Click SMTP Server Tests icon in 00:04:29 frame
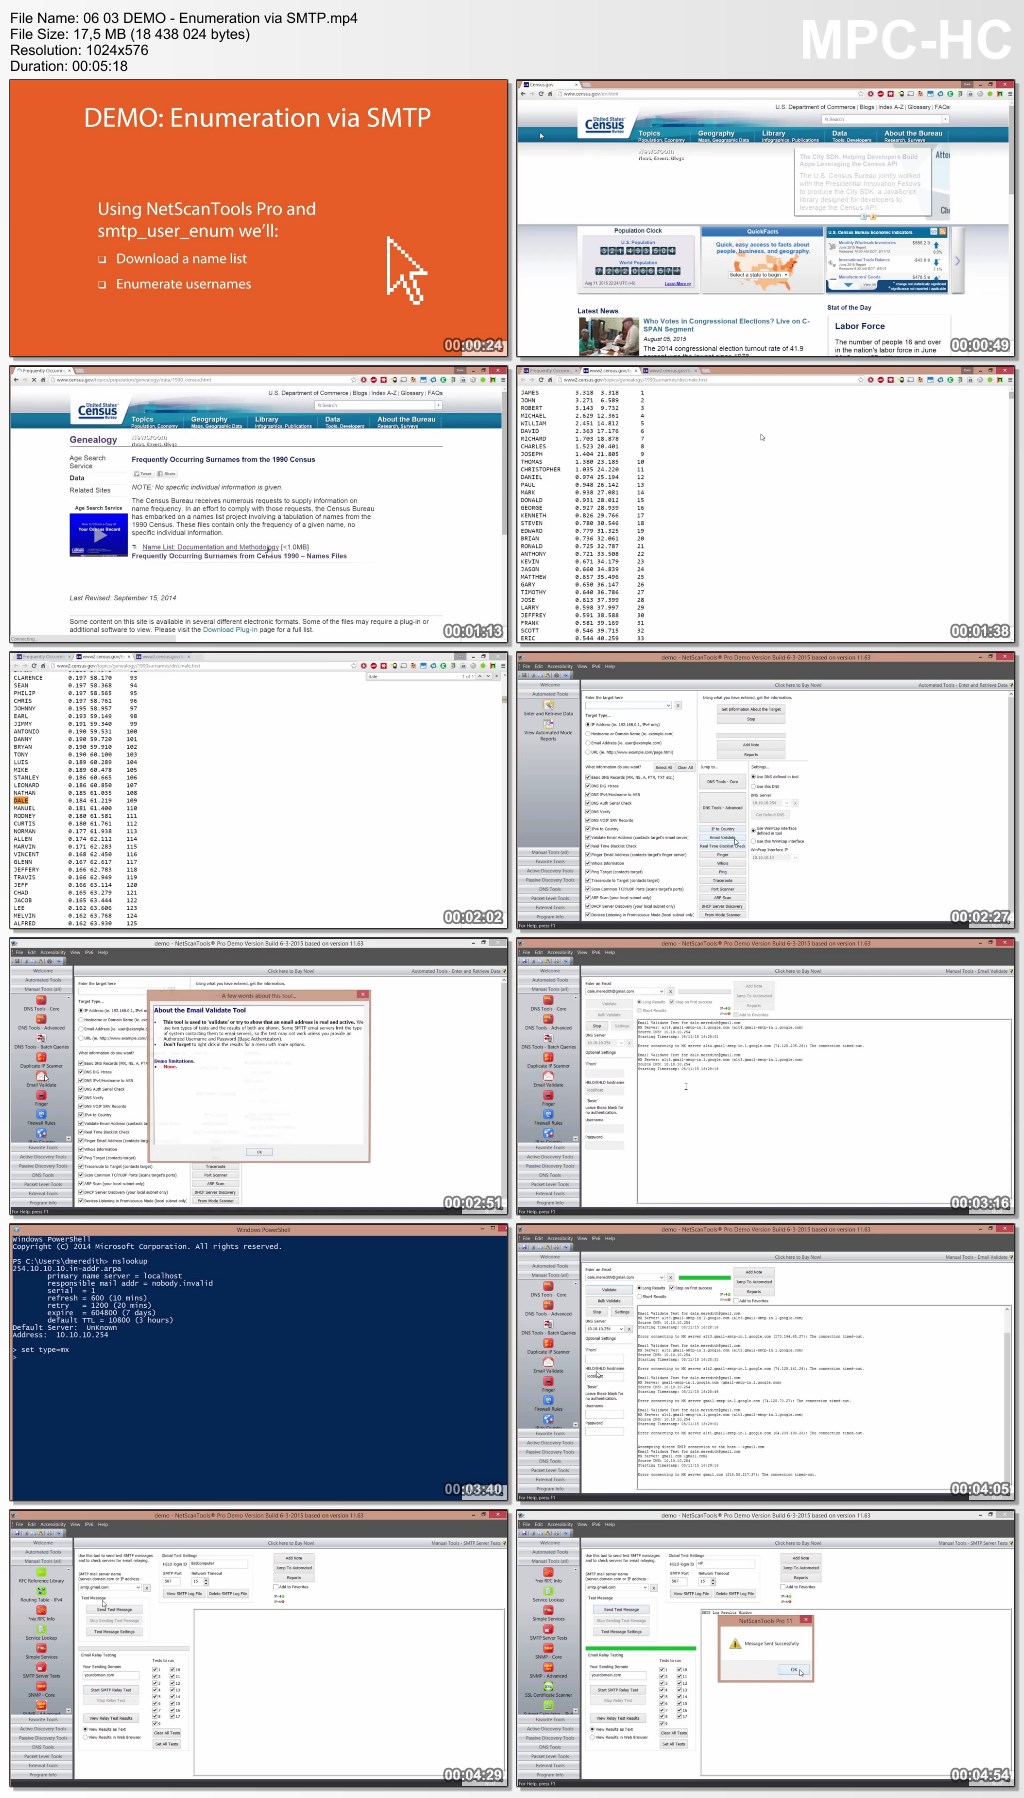 pos(41,1666)
